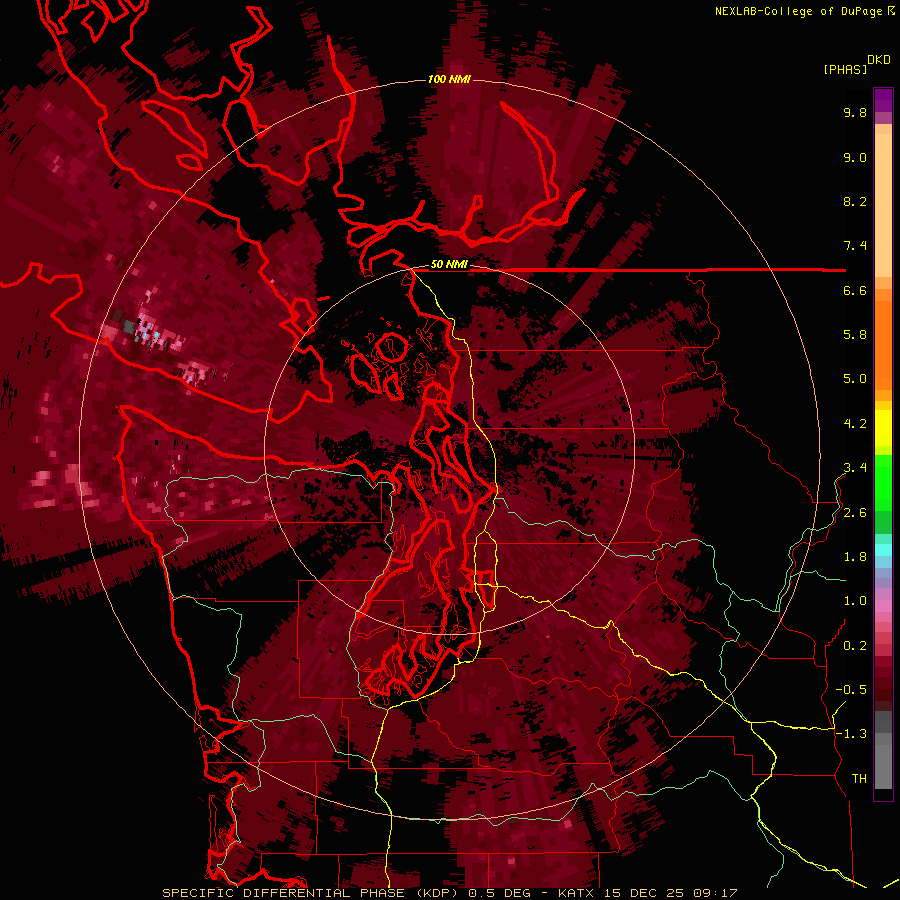Click the TH label on the color scale
The height and width of the screenshot is (900, 900).
click(859, 779)
